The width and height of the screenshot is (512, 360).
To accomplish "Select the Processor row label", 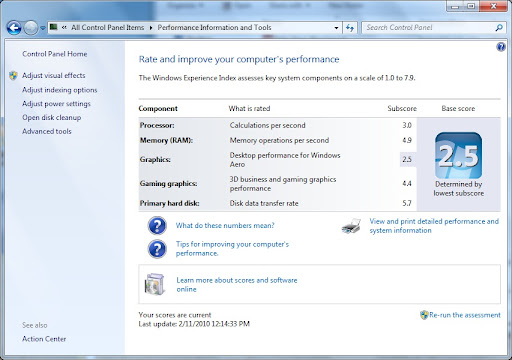I will (x=157, y=126).
